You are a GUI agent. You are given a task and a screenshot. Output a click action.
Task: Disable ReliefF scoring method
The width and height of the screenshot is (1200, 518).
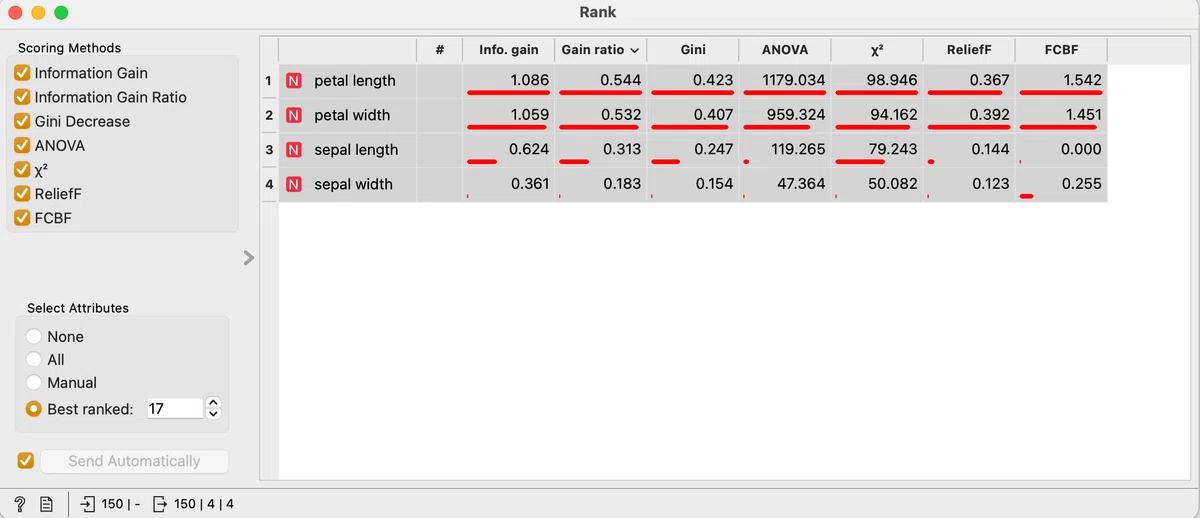point(22,194)
